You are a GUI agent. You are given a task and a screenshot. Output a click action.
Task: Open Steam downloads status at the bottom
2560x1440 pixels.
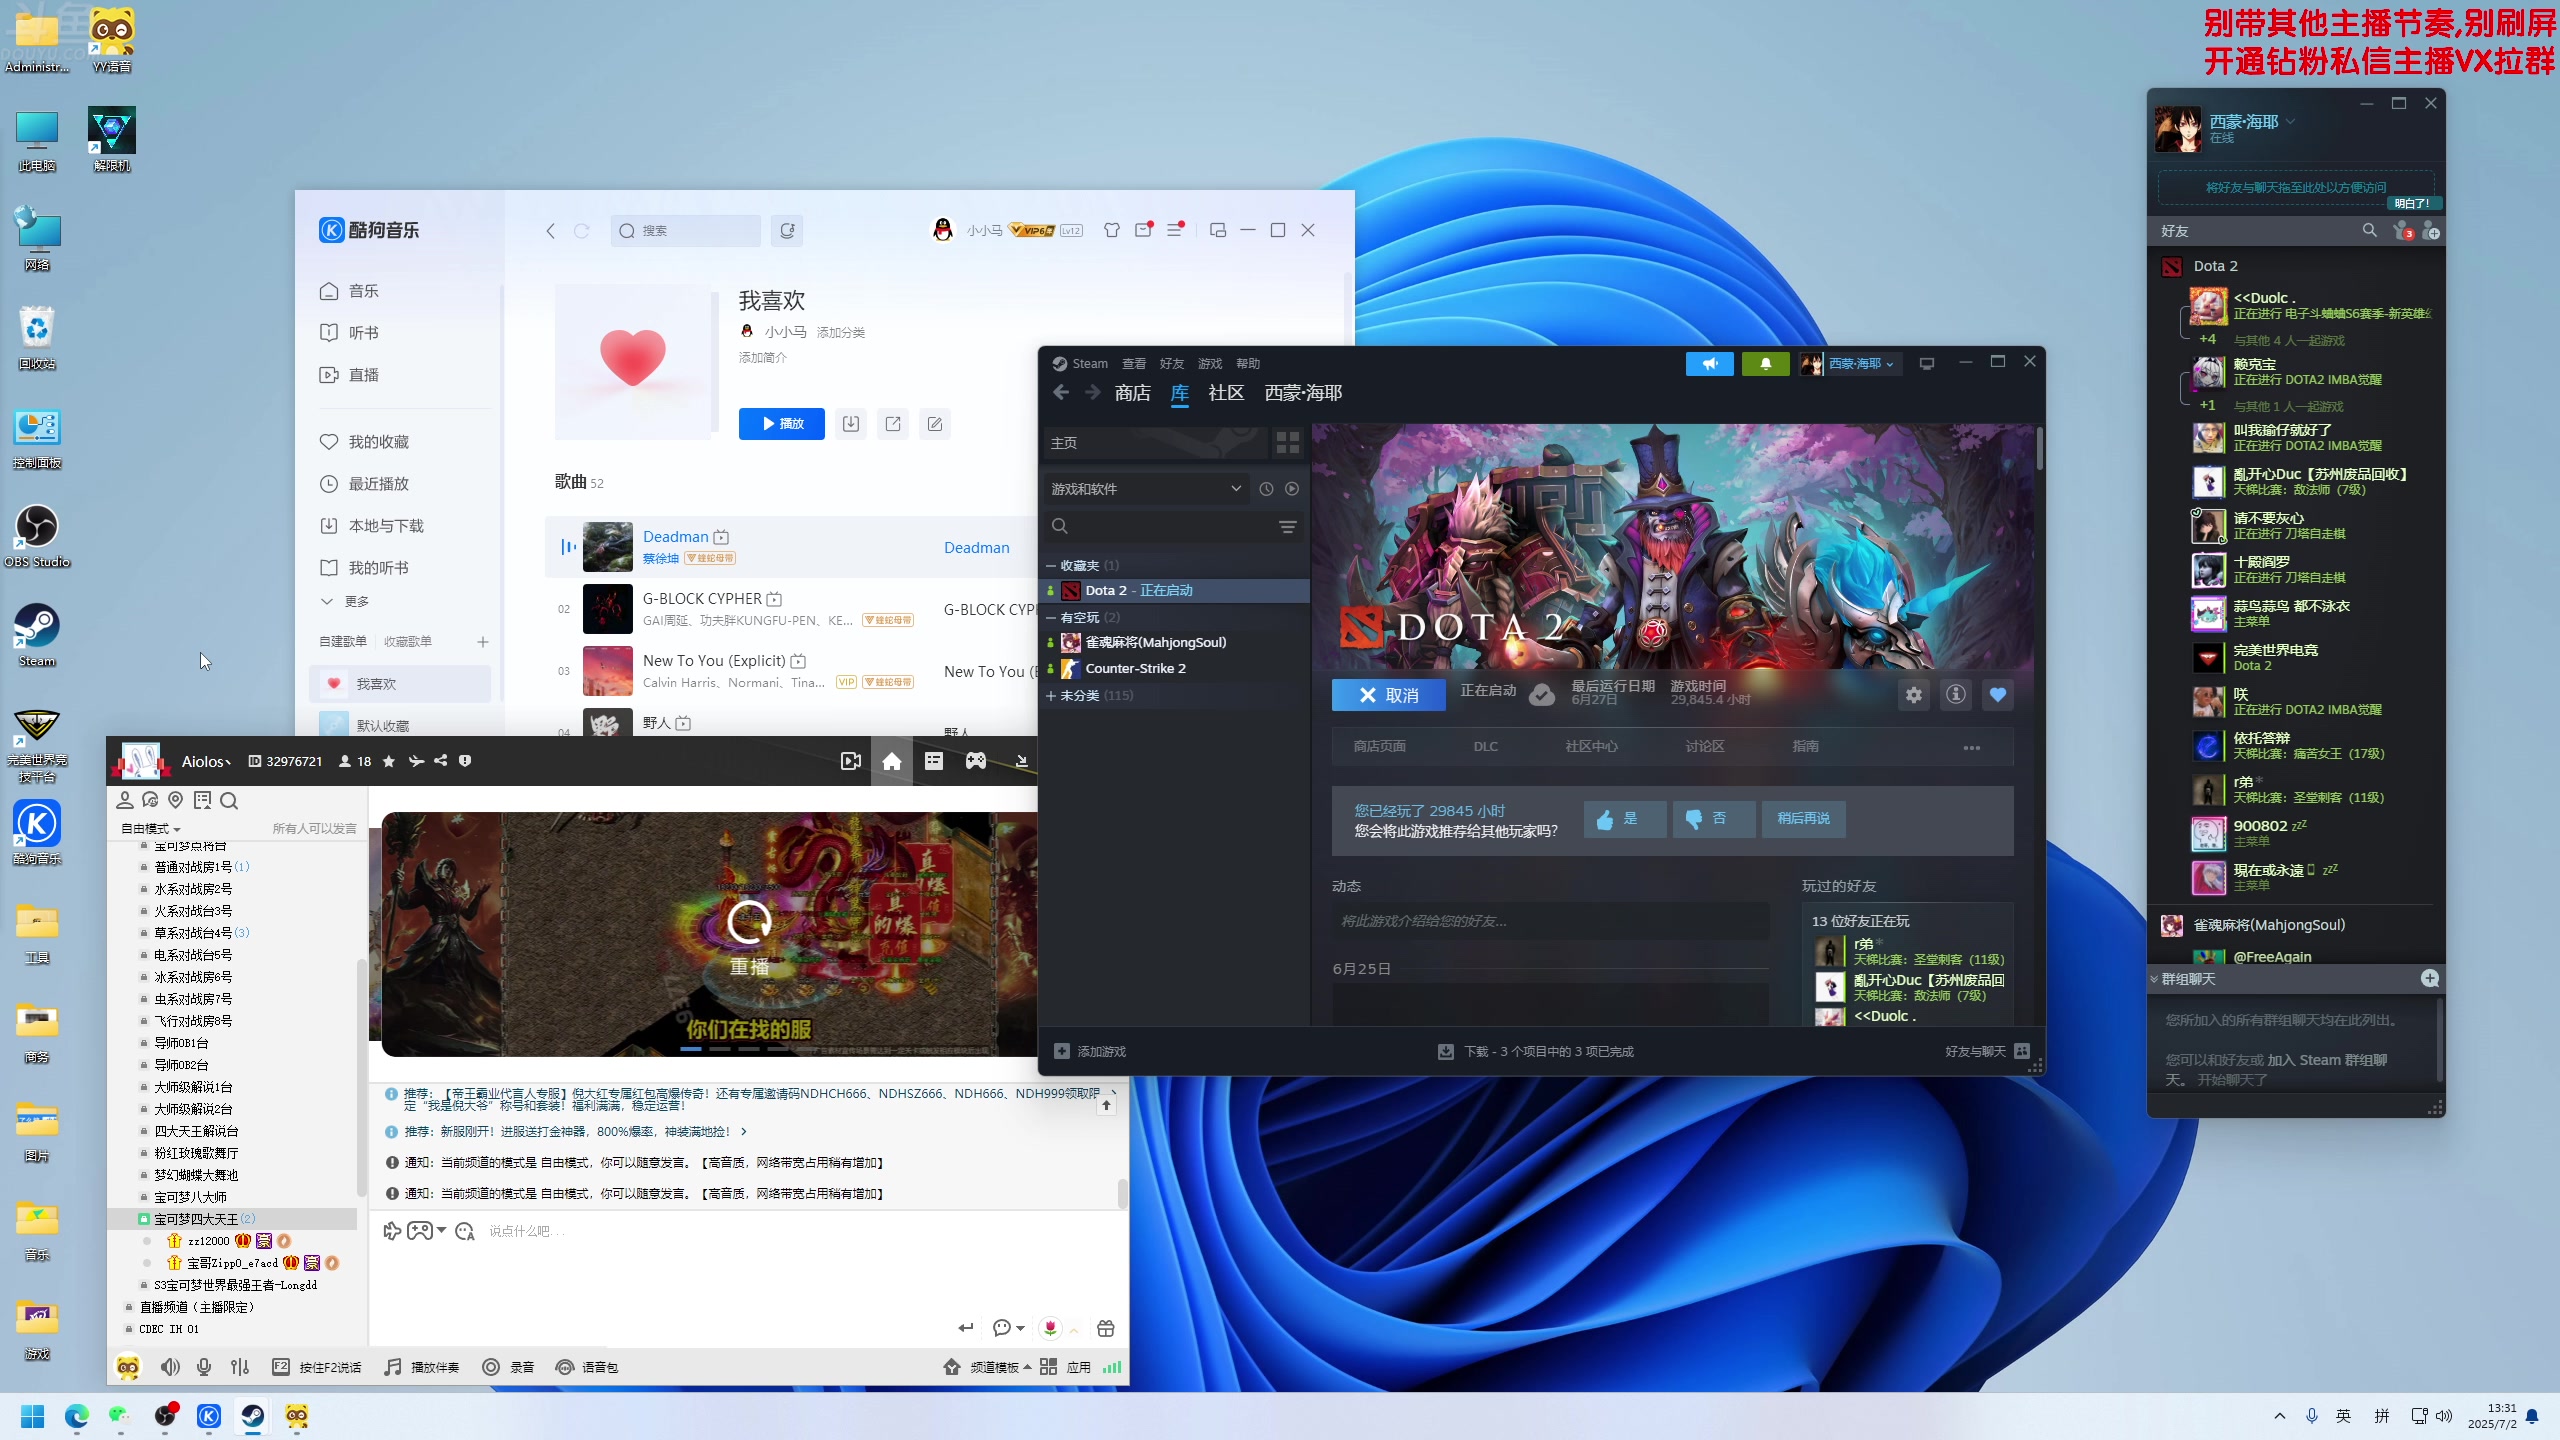coord(1536,1051)
